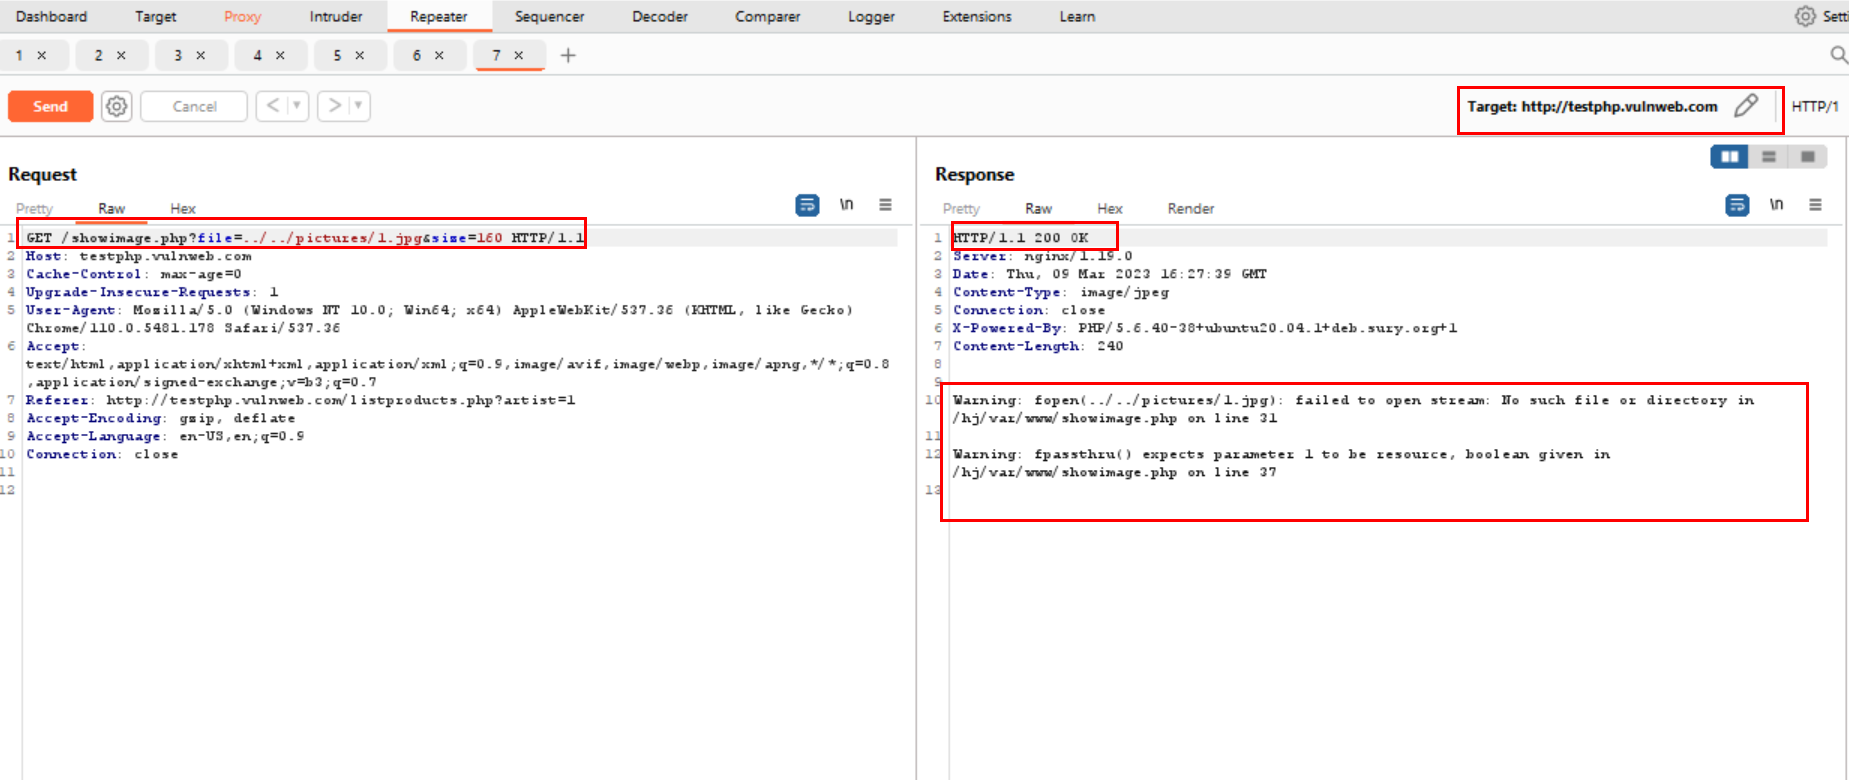Show non-printable characters in Response panel
This screenshot has width=1849, height=780.
pos(1776,205)
